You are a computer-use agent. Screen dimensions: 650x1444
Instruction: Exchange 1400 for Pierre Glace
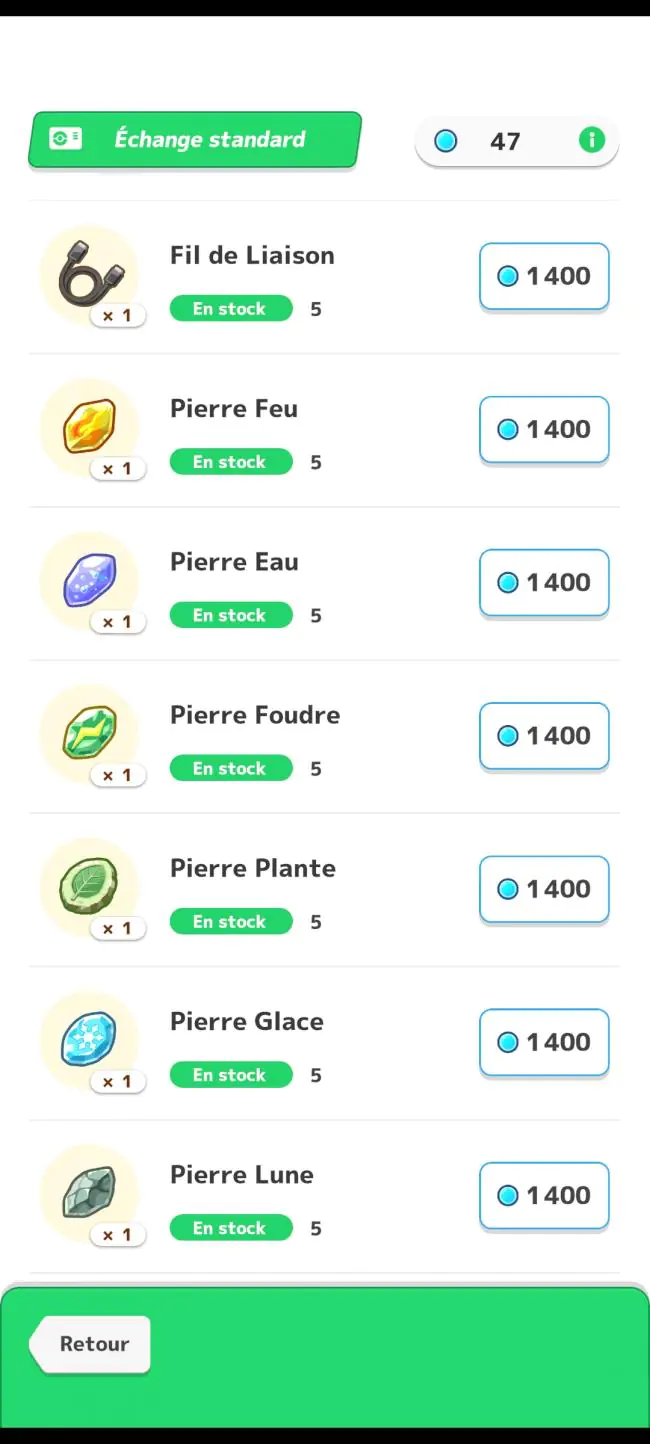[x=544, y=1041]
